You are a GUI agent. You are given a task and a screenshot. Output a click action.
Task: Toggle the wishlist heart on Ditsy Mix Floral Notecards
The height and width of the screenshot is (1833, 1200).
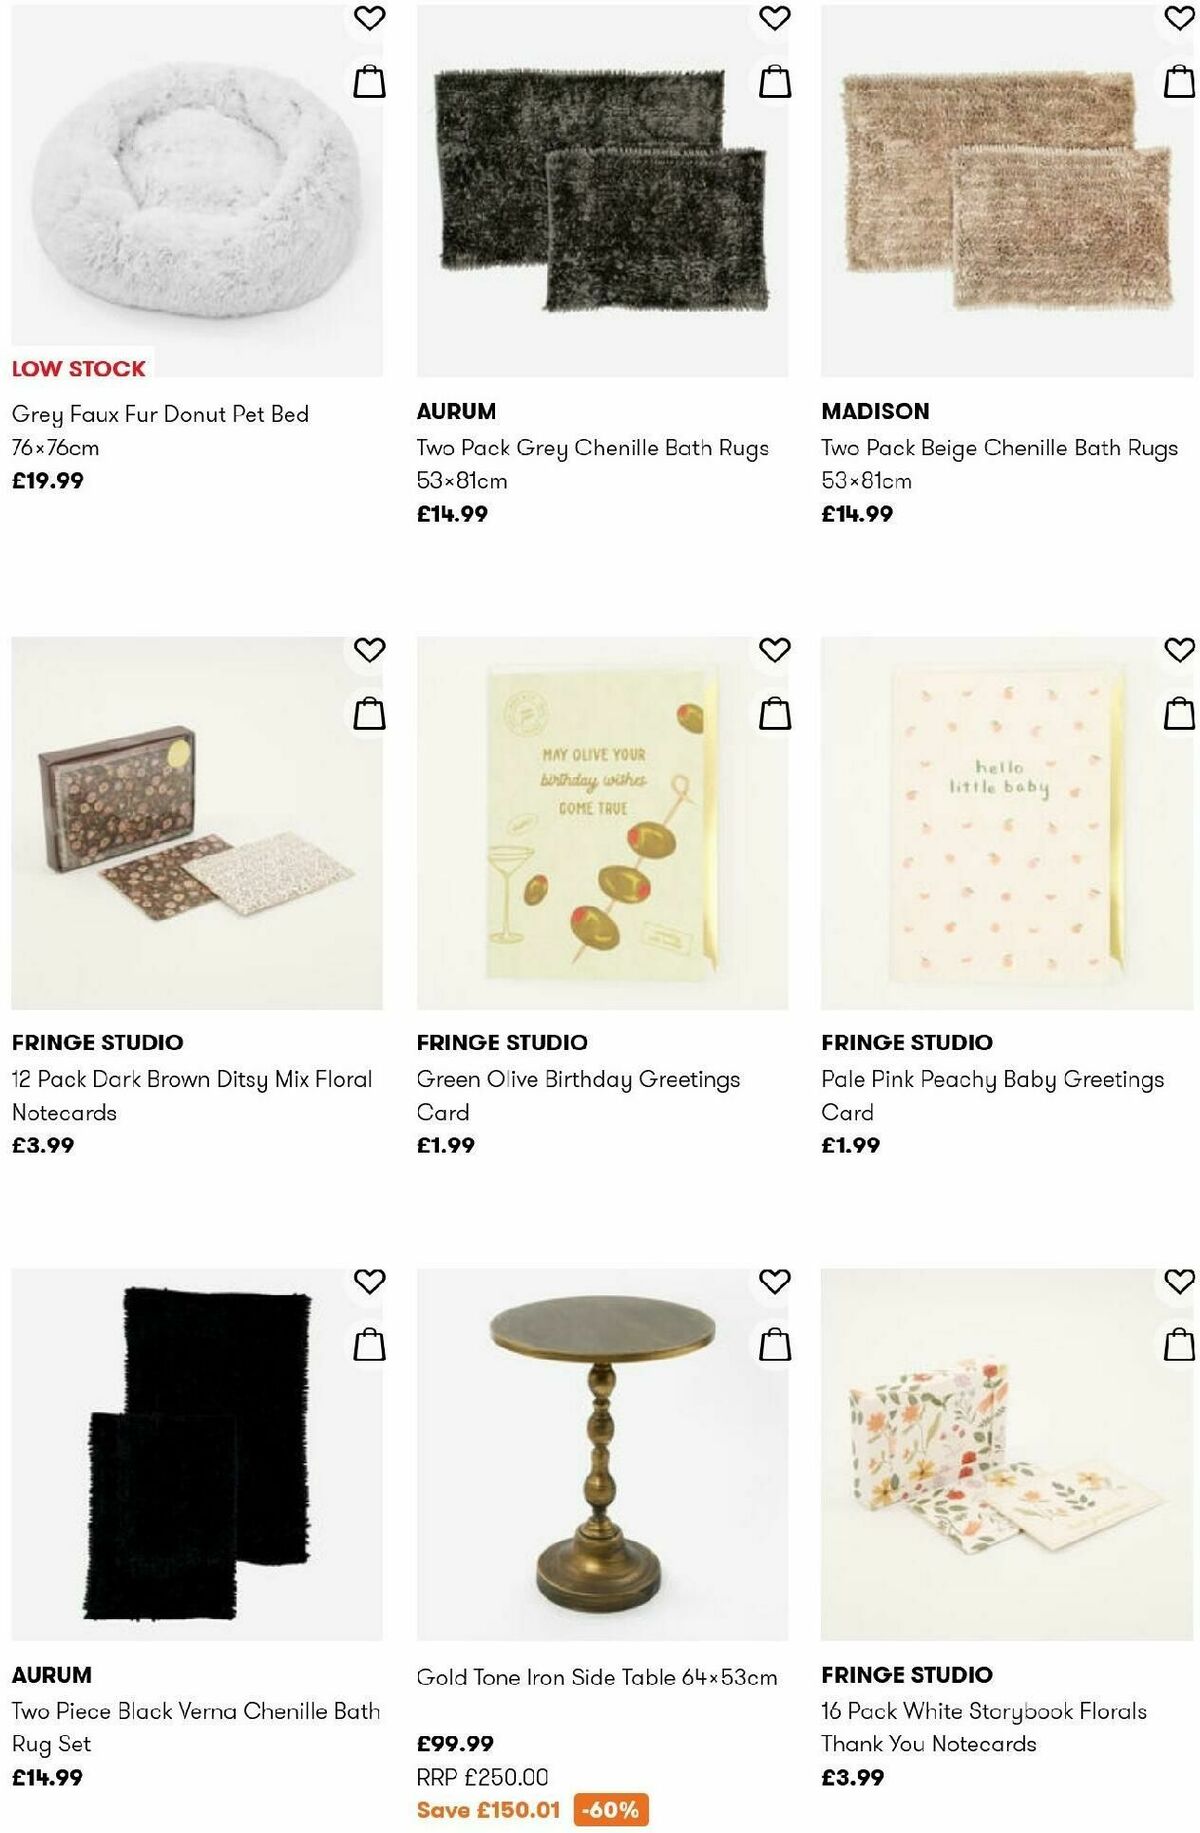point(369,648)
